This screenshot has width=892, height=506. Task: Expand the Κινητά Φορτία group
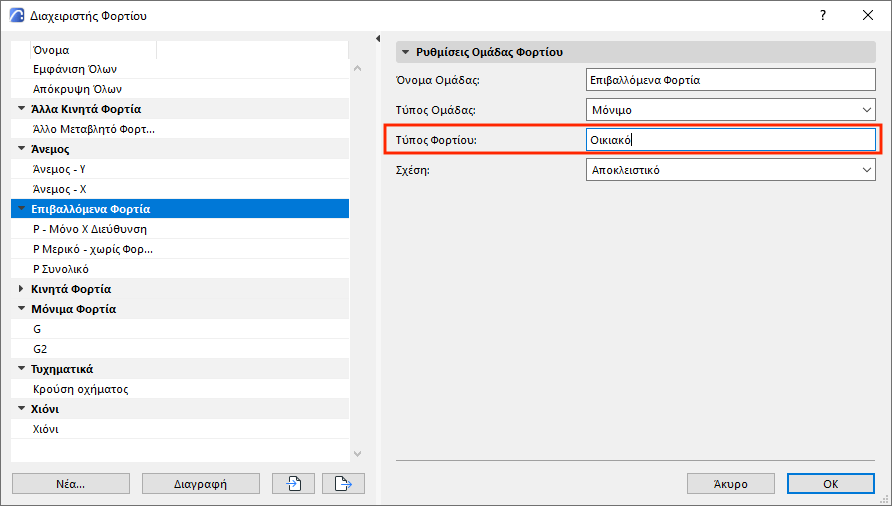[x=21, y=289]
